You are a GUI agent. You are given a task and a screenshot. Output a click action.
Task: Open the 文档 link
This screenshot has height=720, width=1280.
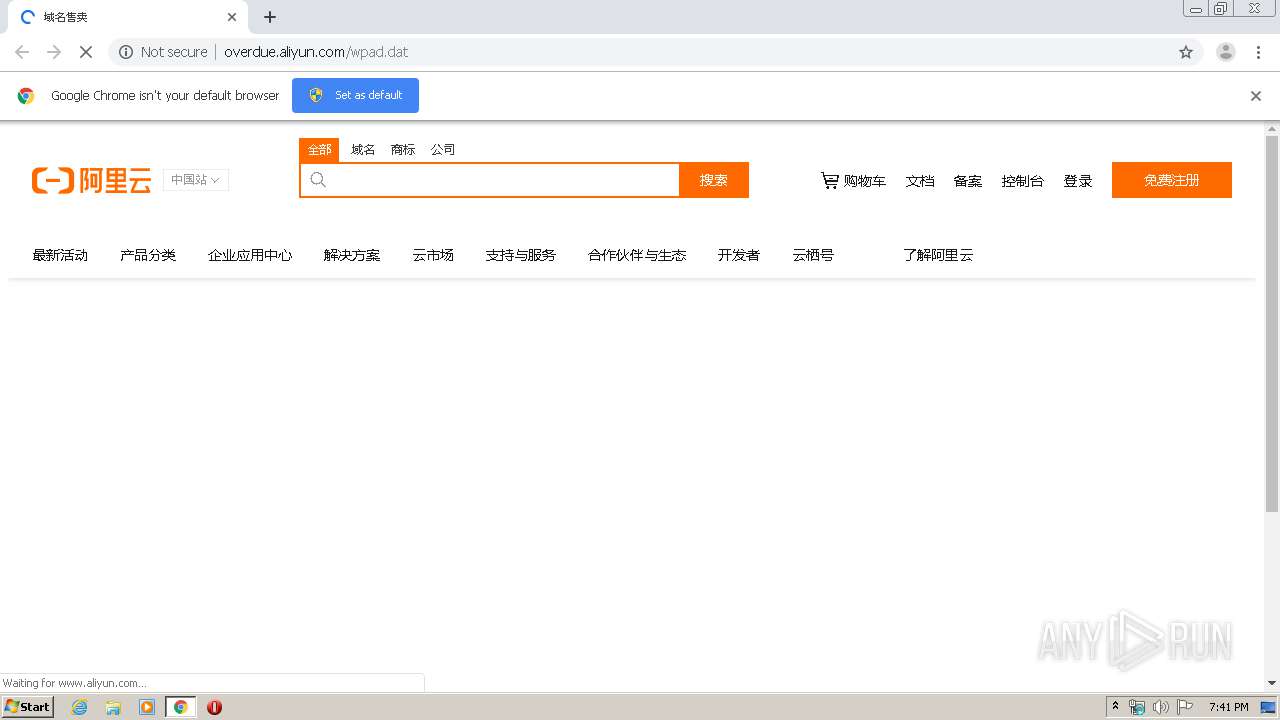920,181
